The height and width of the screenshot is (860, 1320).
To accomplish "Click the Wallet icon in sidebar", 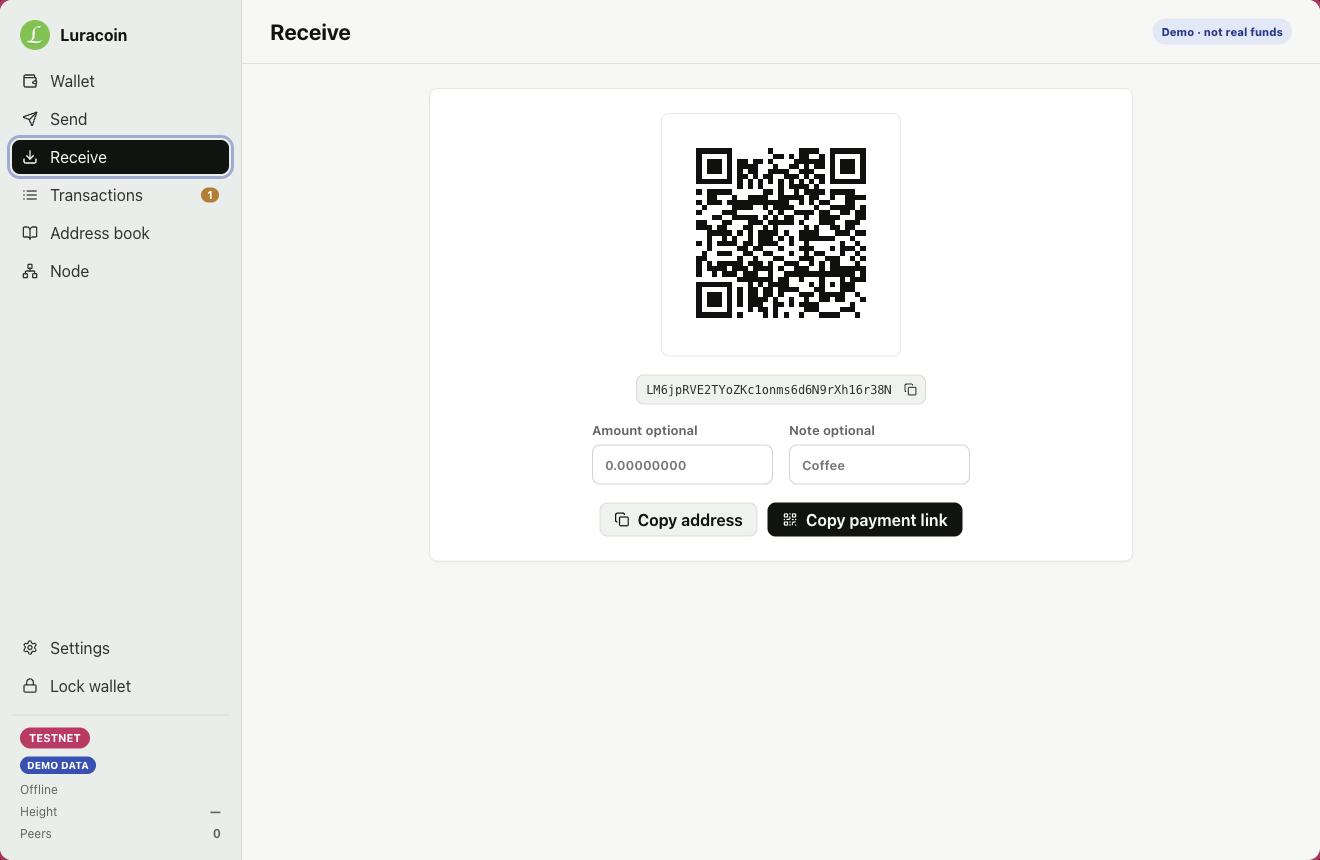I will tap(30, 81).
